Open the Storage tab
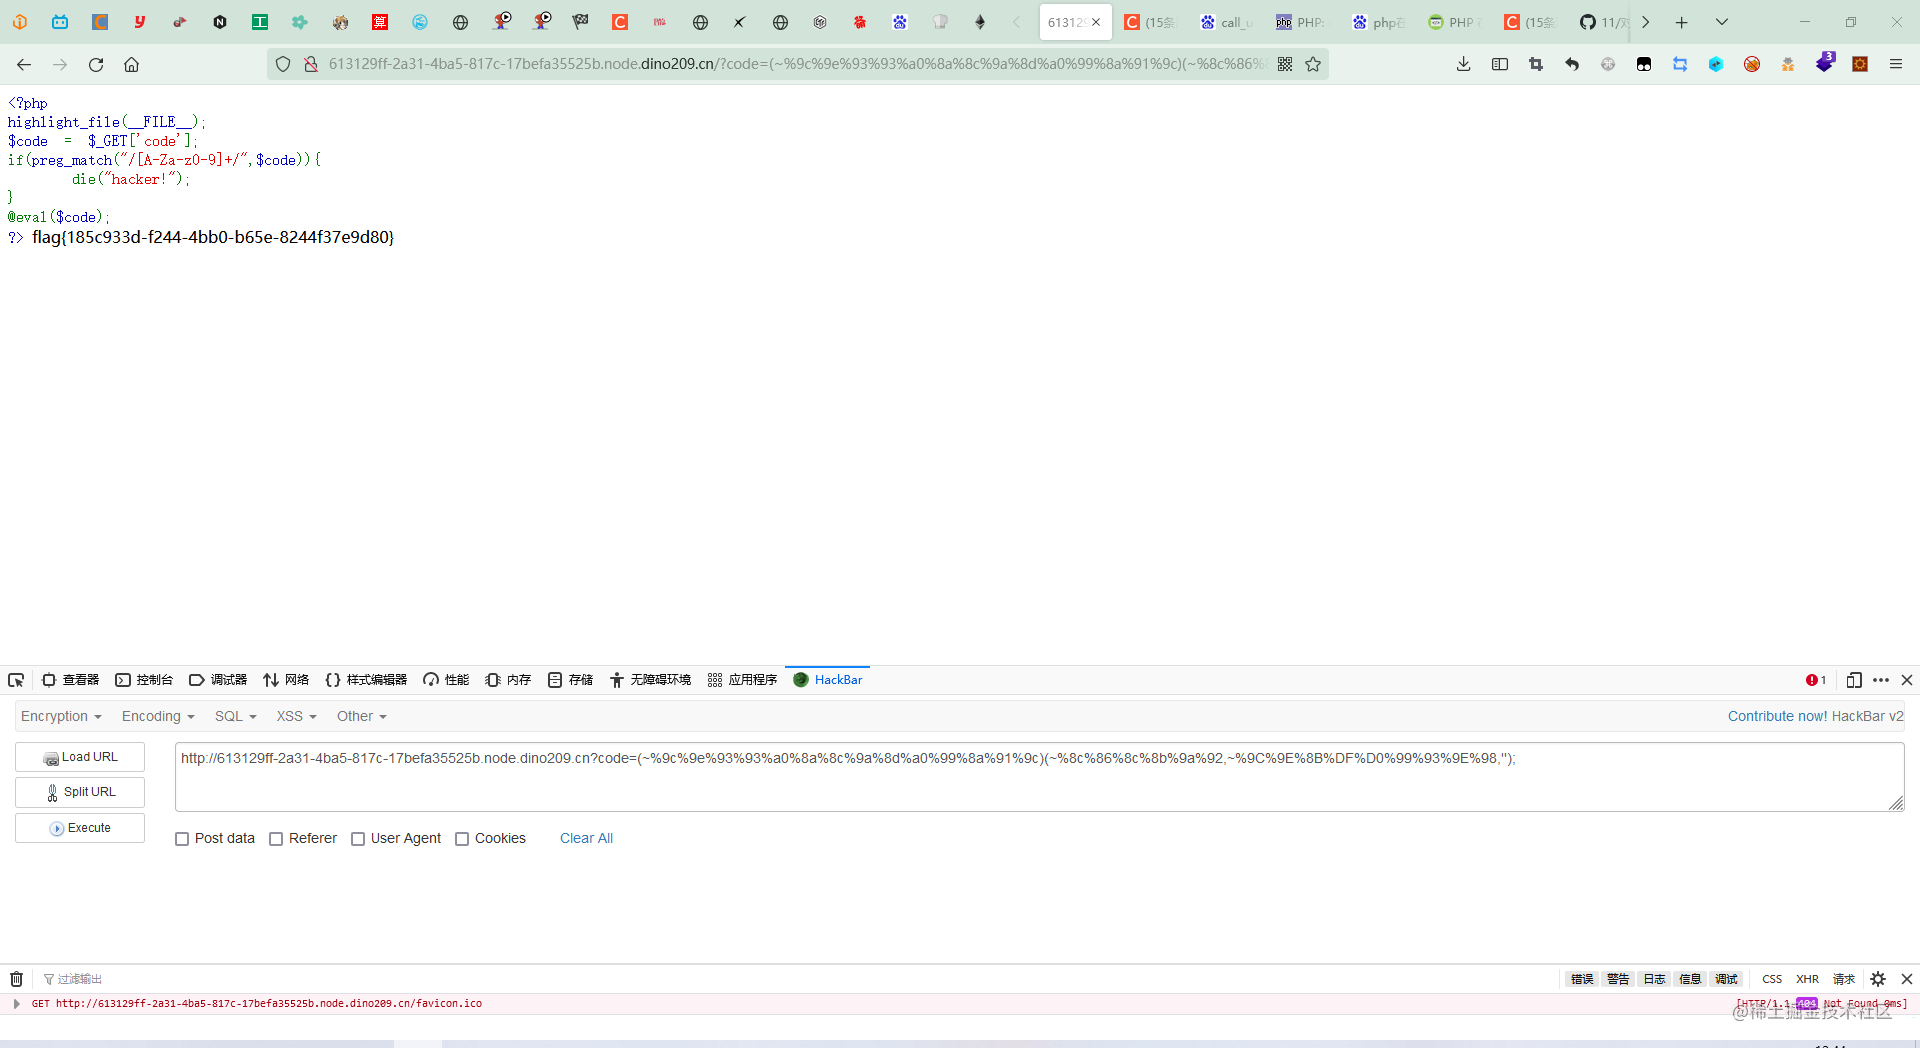This screenshot has height=1048, width=1920. [570, 680]
